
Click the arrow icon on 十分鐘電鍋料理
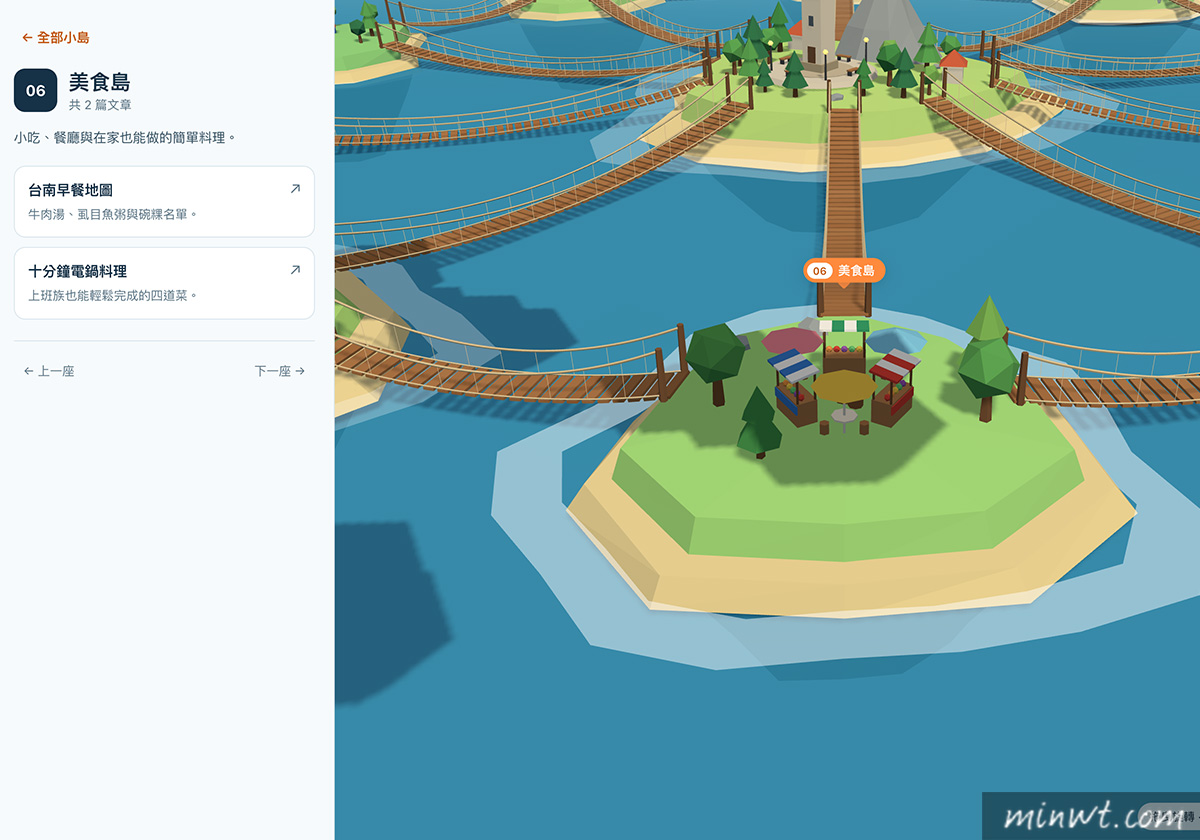coord(295,270)
